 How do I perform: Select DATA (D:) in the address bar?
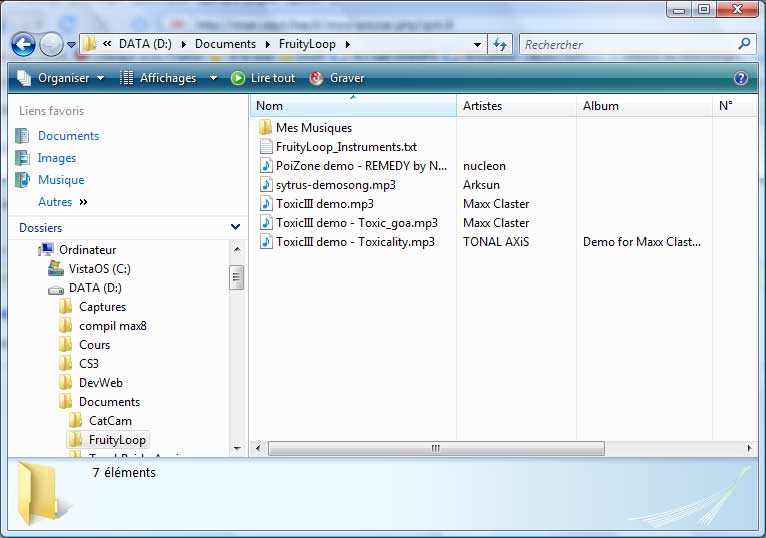[145, 44]
